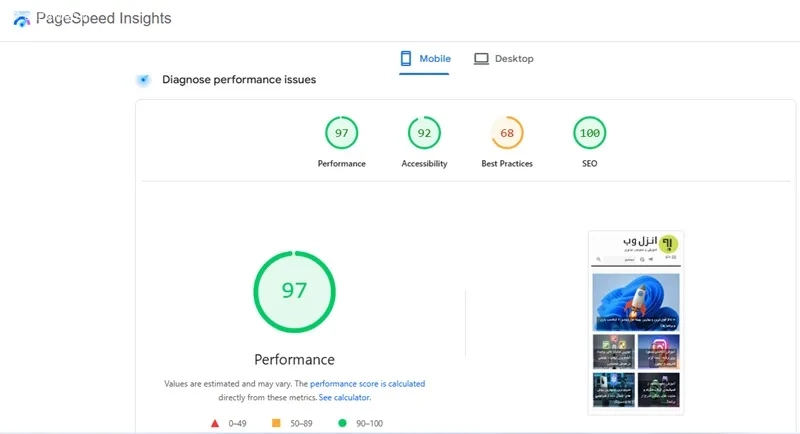Click the green circle 90–100 legend icon

click(342, 423)
